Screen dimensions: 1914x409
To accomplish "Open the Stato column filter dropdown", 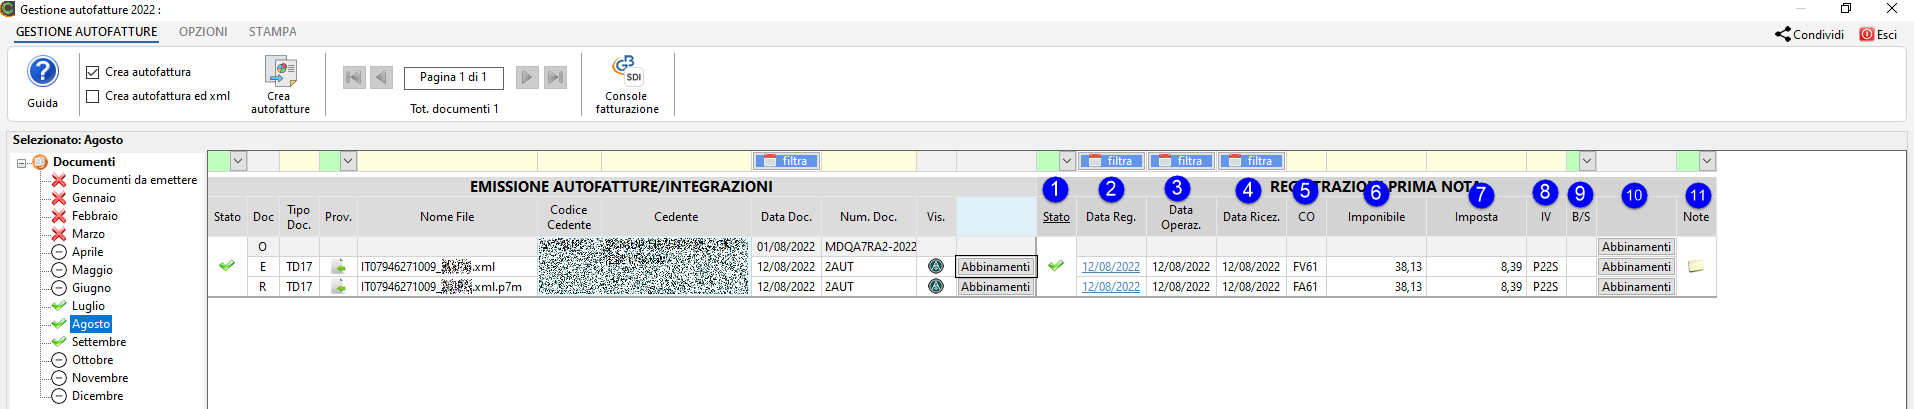I will [x=238, y=161].
